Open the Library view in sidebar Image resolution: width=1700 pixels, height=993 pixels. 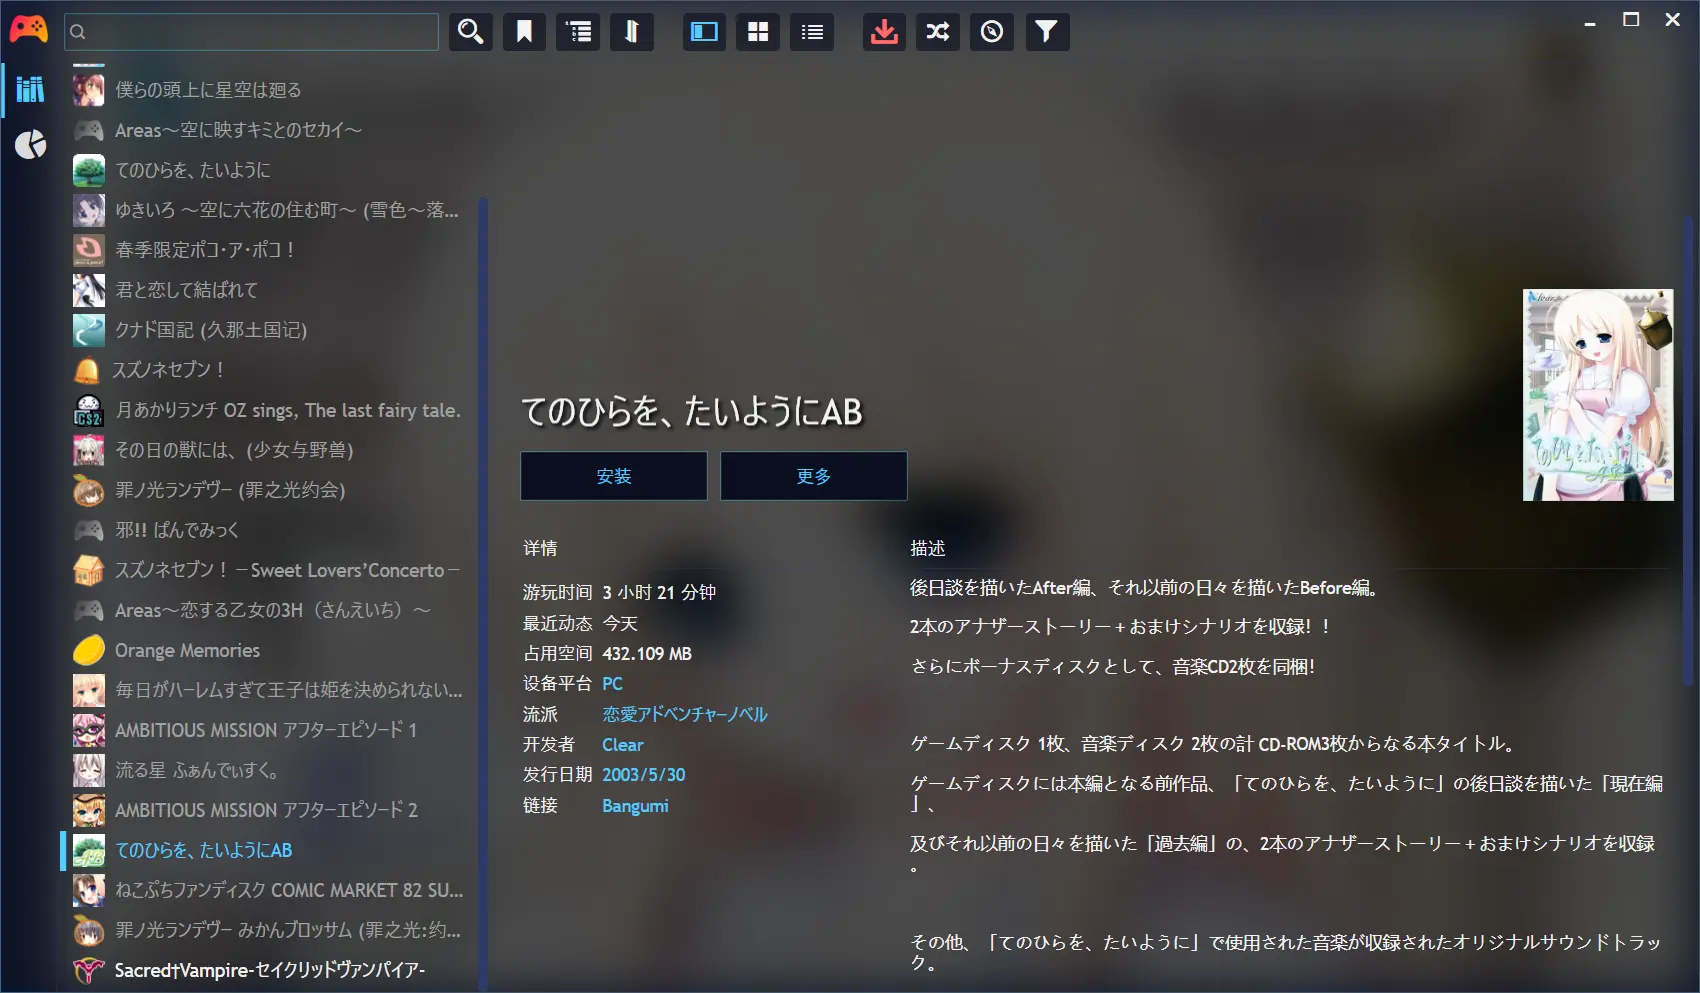click(30, 90)
